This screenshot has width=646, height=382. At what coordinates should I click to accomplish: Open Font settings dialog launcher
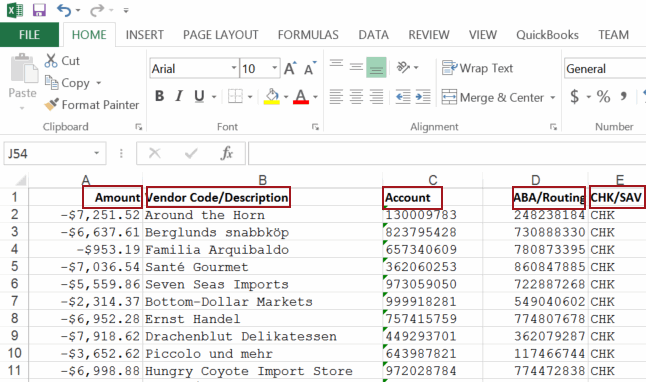coord(315,127)
